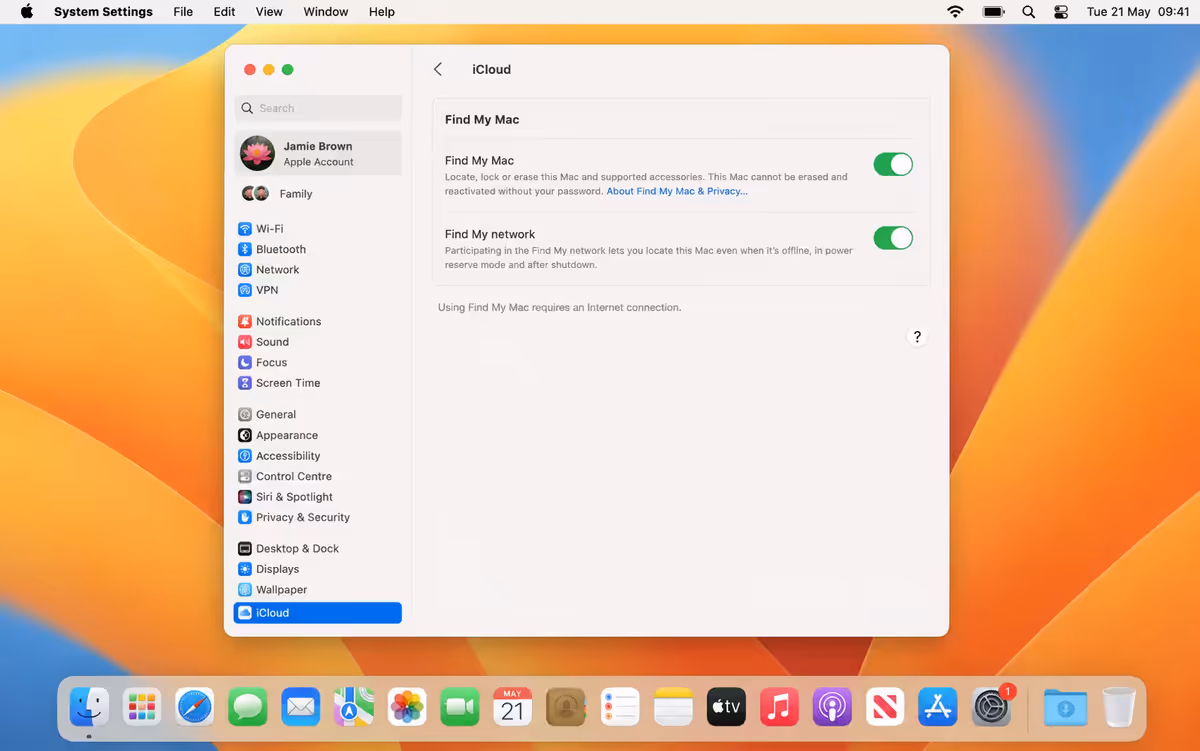This screenshot has height=751, width=1200.
Task: Open Photos app in Dock
Action: point(407,707)
